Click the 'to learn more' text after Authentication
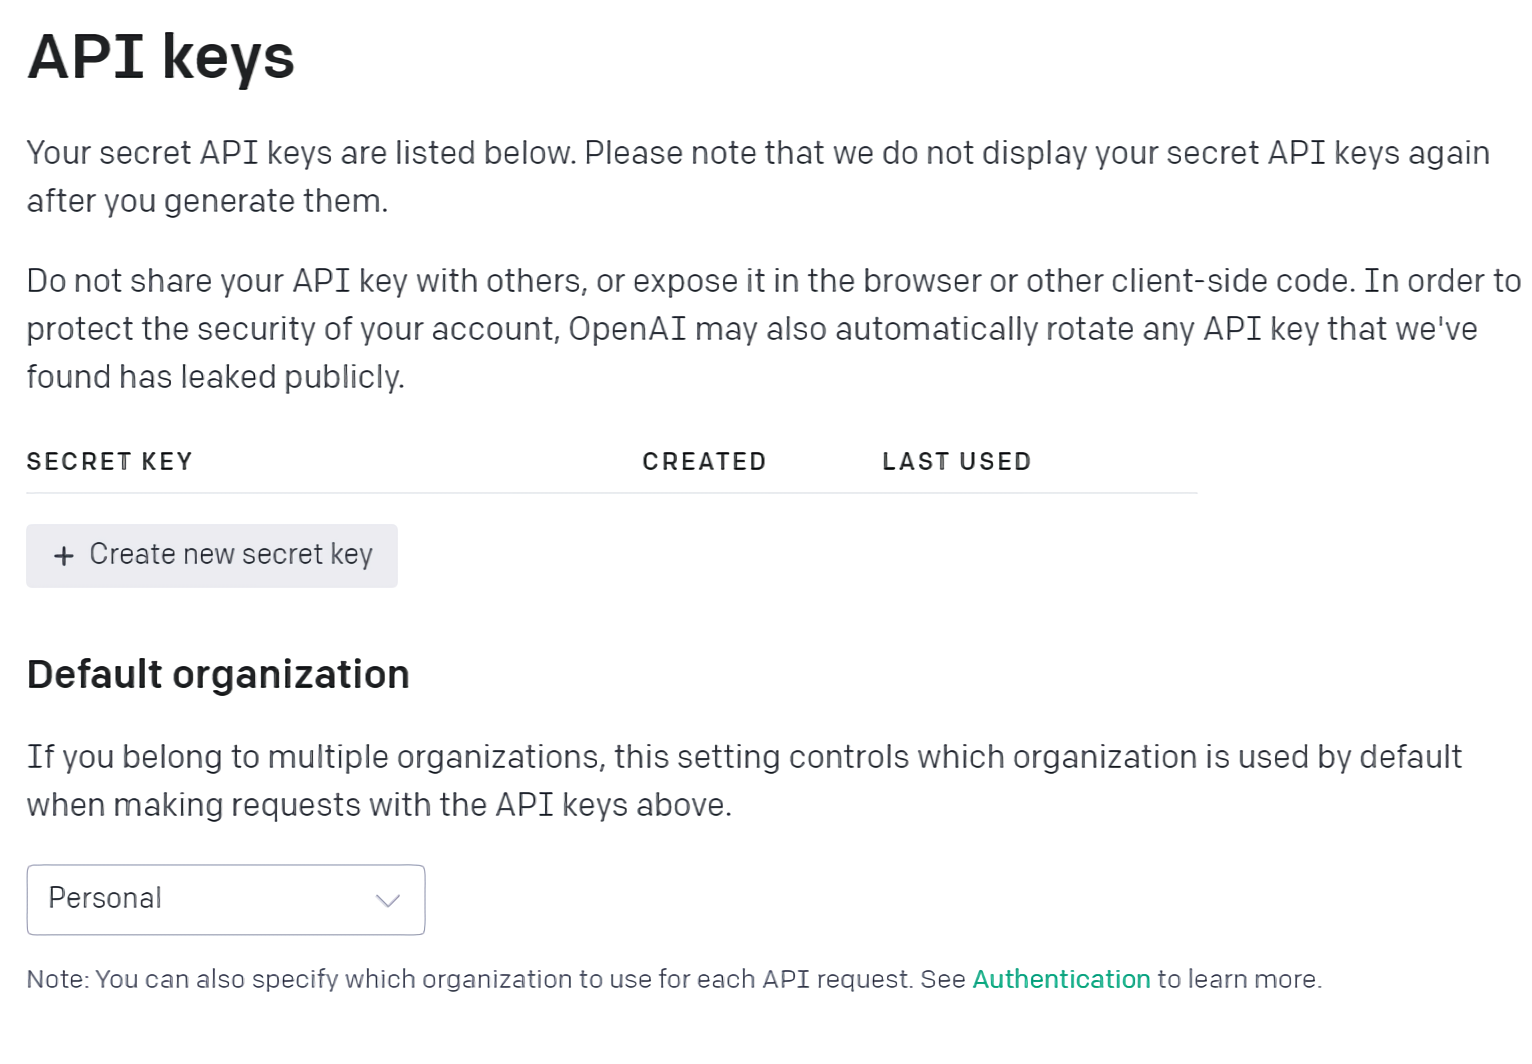Image resolution: width=1532 pixels, height=1064 pixels. [1239, 979]
